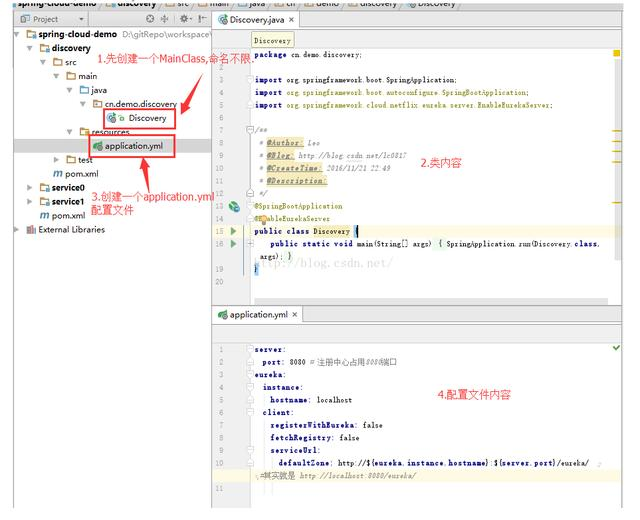
Task: Click the Maven icon beside service1's sibling pom.xml
Action: pos(44,216)
